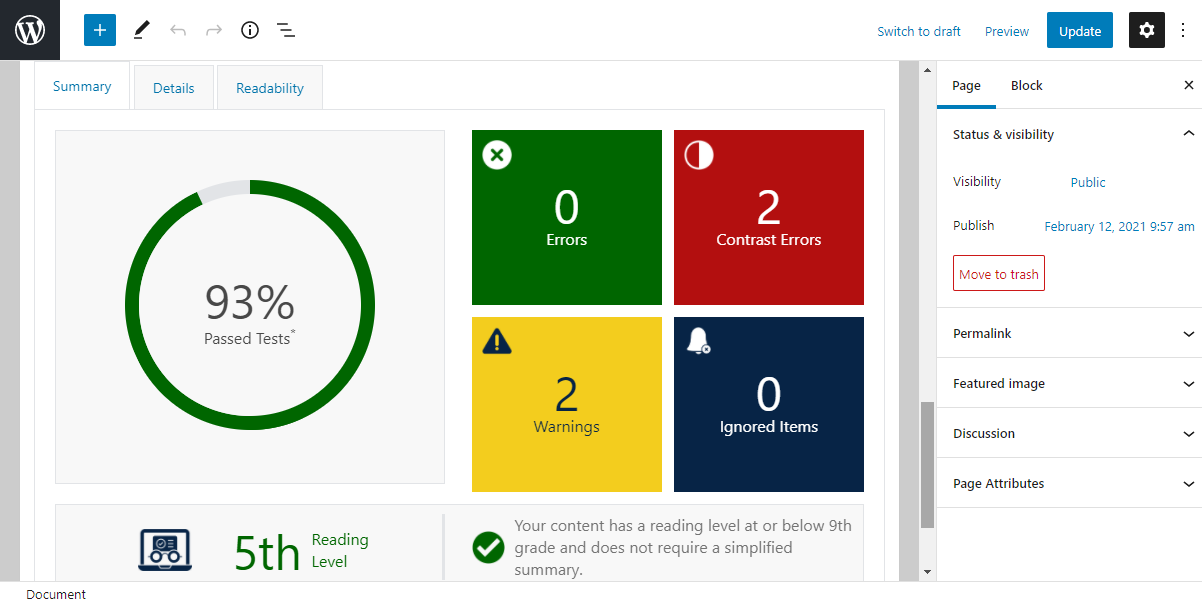
Task: Switch to the Details tab
Action: tap(174, 88)
